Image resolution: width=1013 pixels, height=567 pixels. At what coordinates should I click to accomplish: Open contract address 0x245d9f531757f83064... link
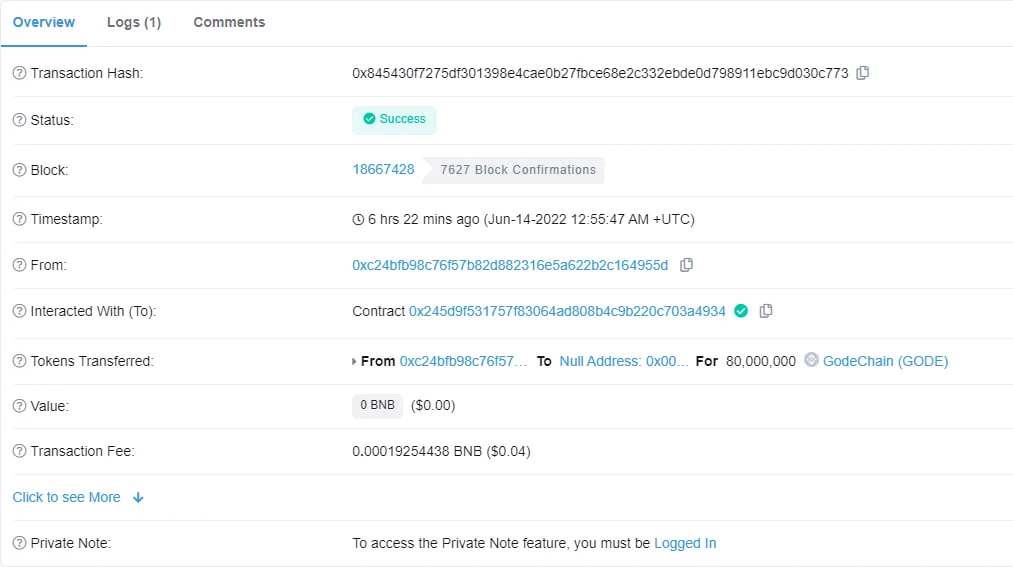click(567, 311)
